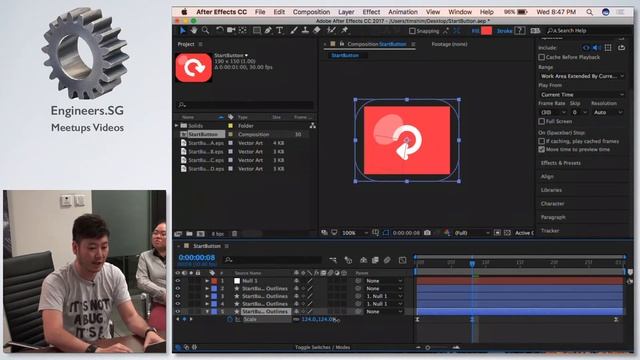Open the Character panel
Screen dimensions: 640x360
552,203
